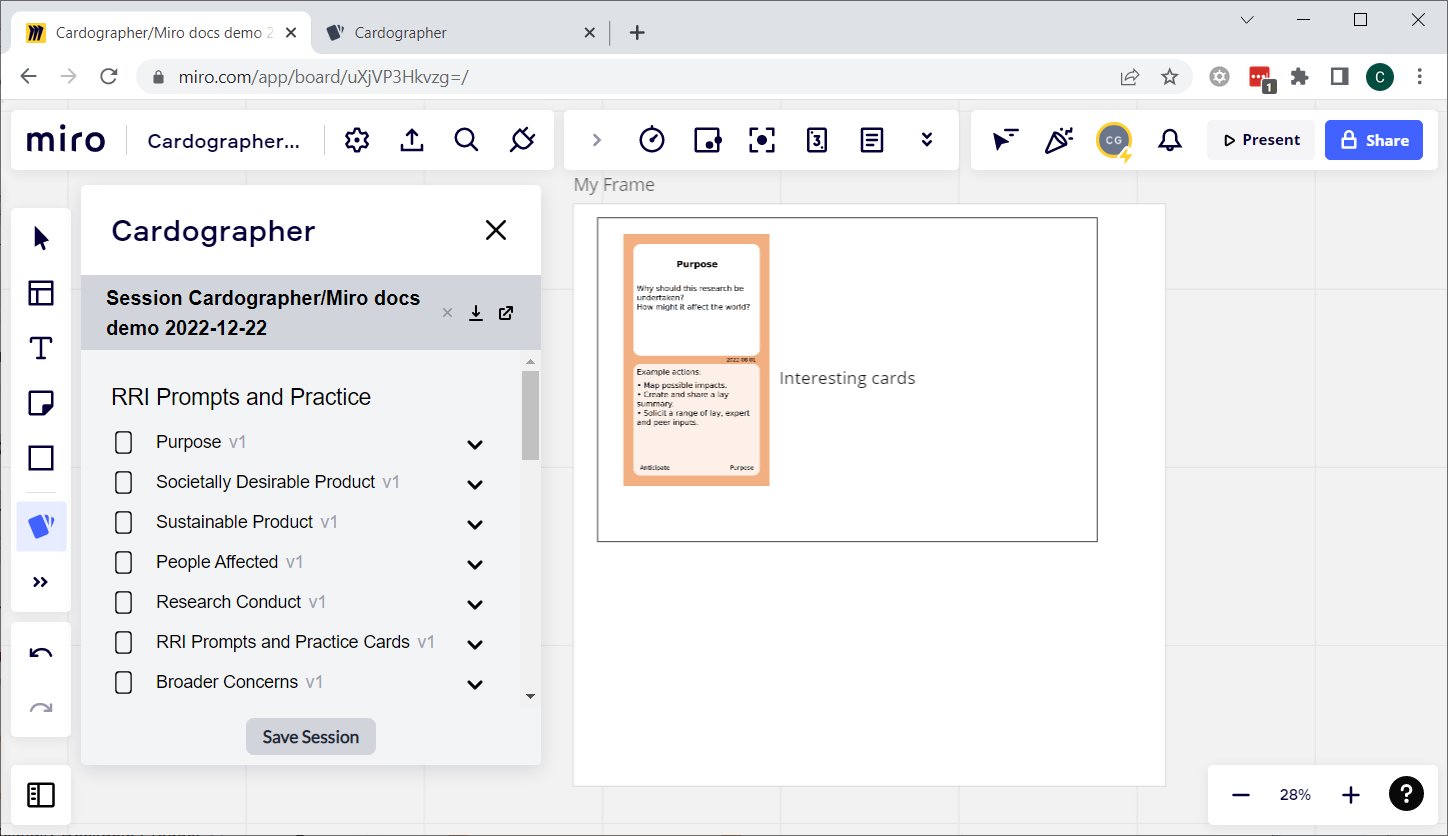1448x836 pixels.
Task: Open the notes panel
Action: (872, 140)
